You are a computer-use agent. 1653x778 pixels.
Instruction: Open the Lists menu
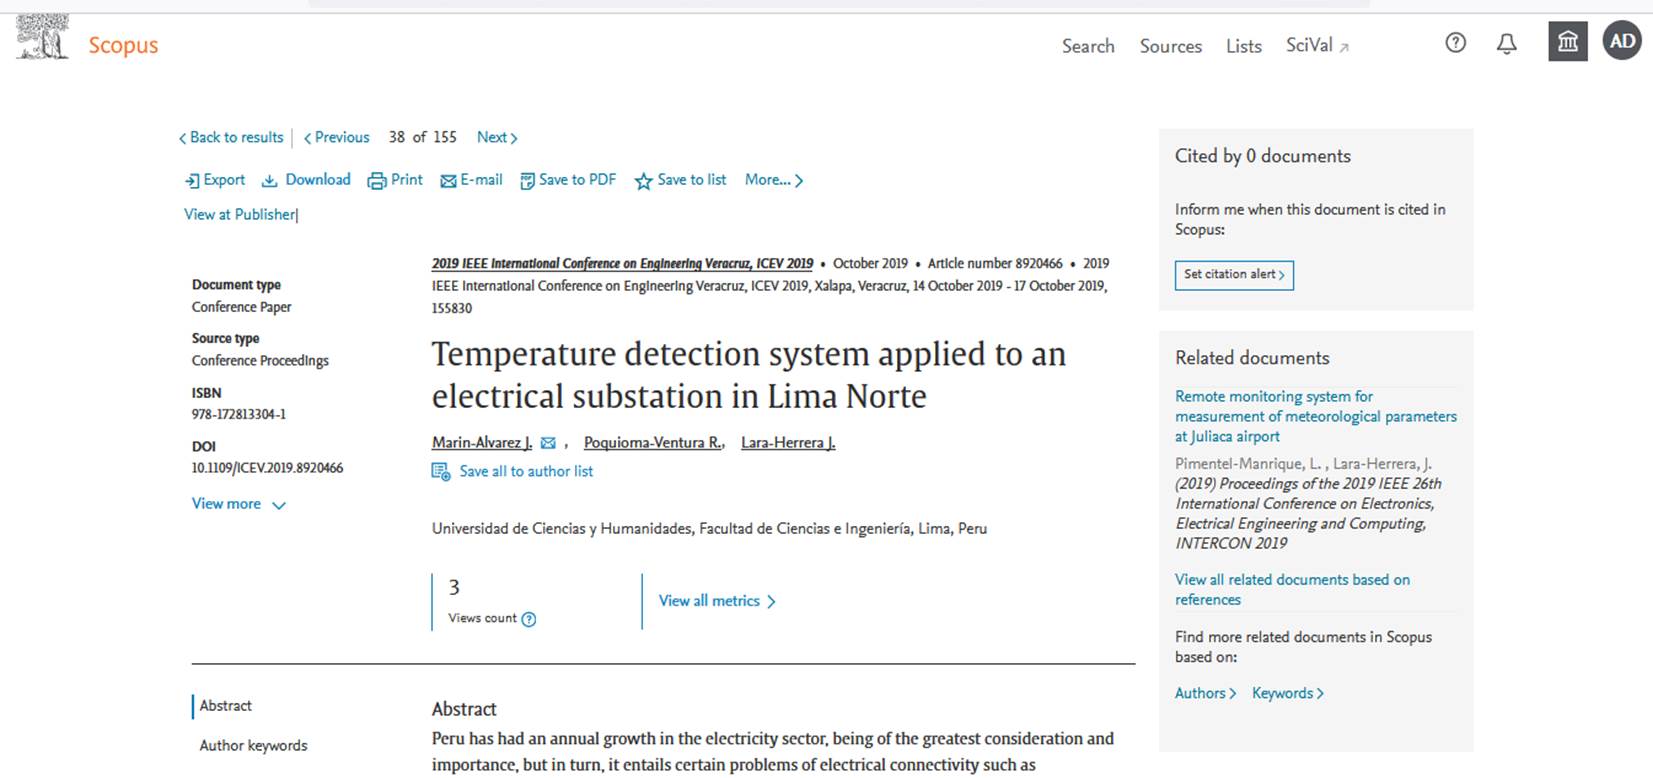[1244, 46]
